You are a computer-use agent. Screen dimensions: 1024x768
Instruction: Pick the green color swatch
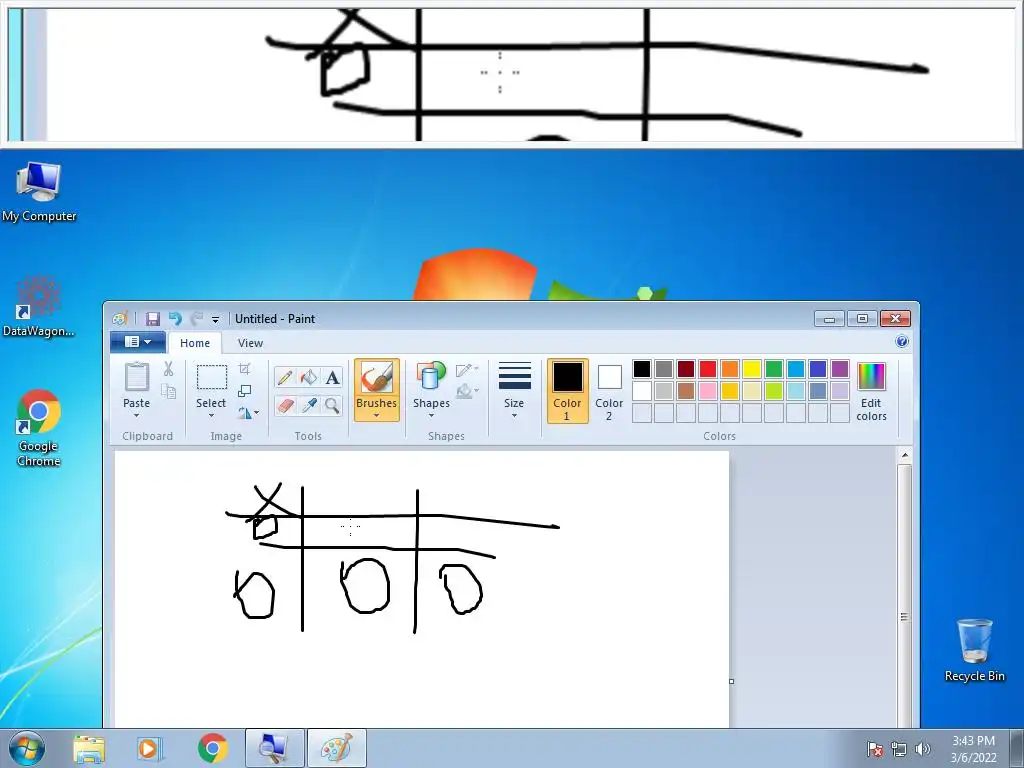(x=774, y=369)
